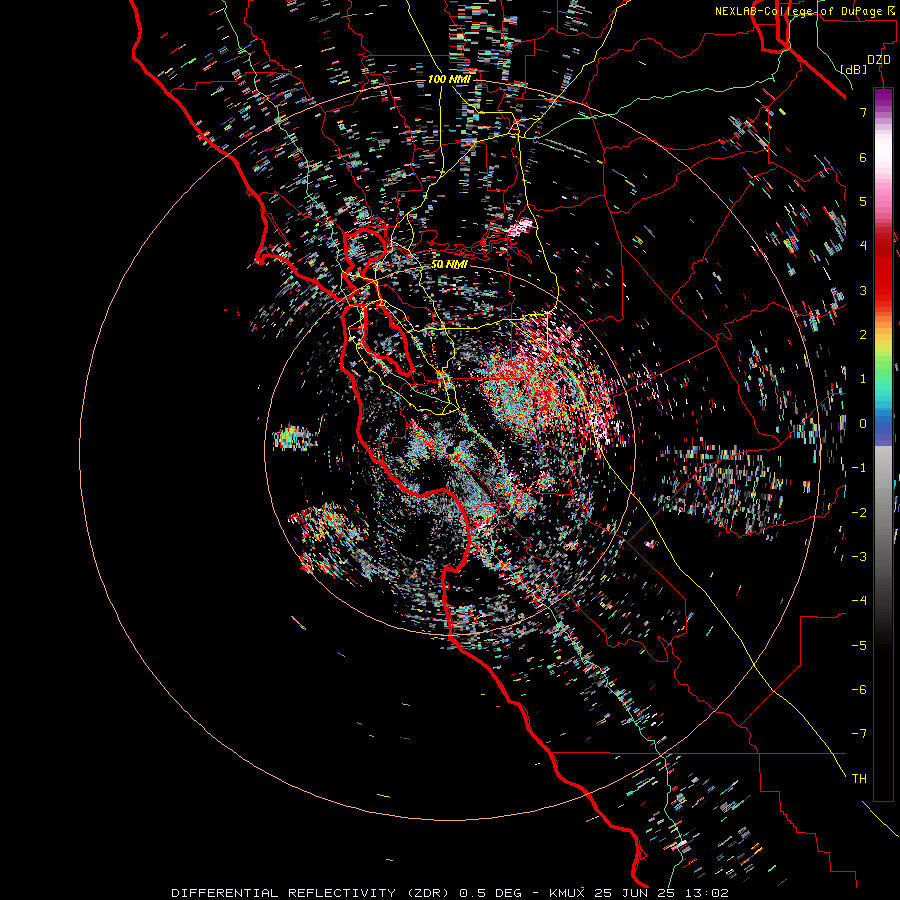Select the -2 value on the scale
The image size is (900, 900).
click(859, 513)
